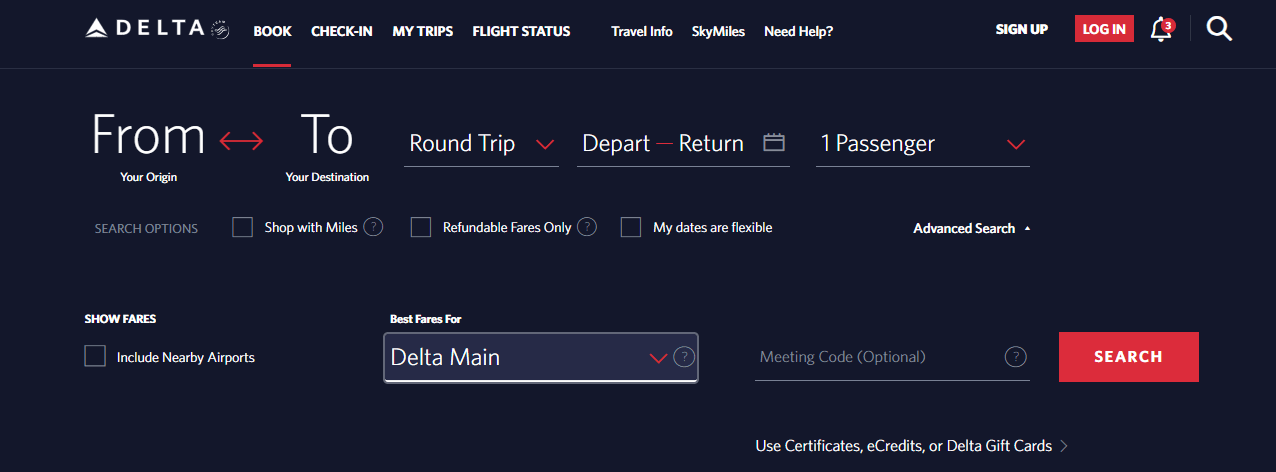Screen dimensions: 1276x472
Task: Show help for Shop with Miles
Action: point(373,227)
